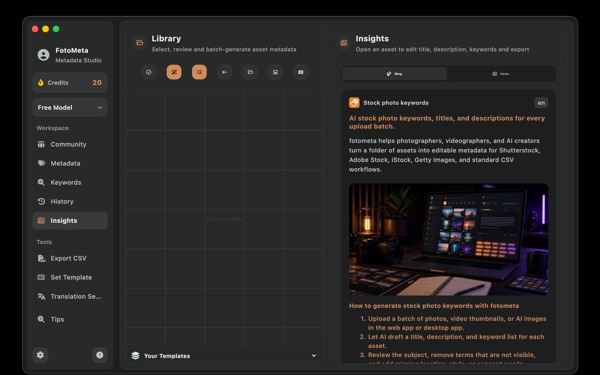Click the image filter icon in Library toolbar

(275, 72)
